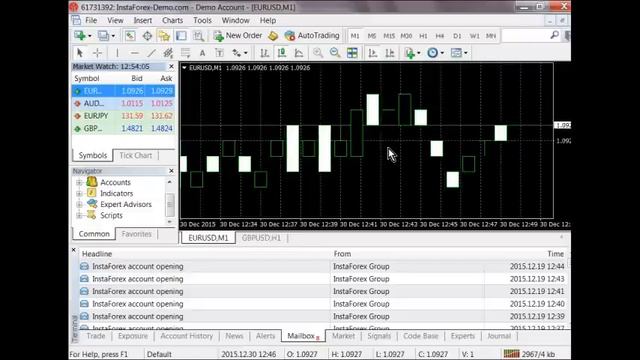Switch to the Tick Chart tab
Viewport: 640px width, 360px height.
click(136, 156)
